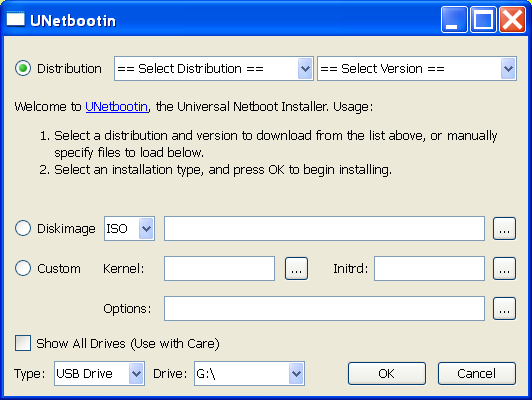Focus the Options text field
The height and width of the screenshot is (400, 532).
[x=324, y=308]
